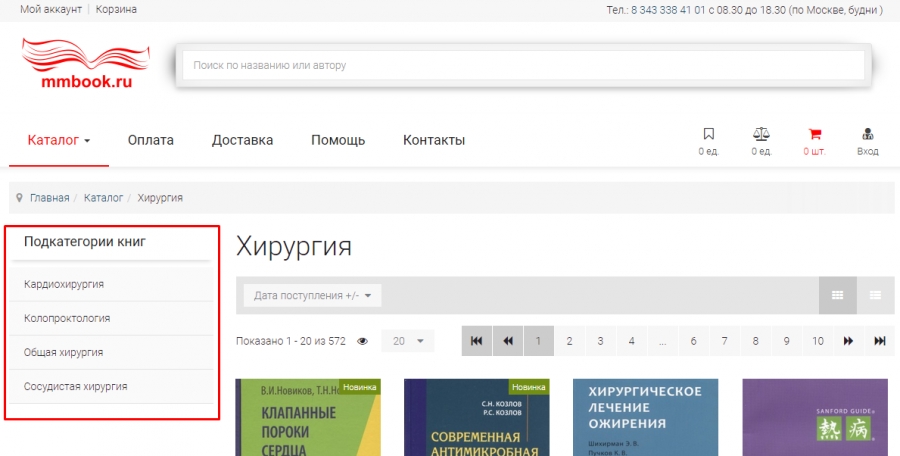Viewport: 900px width, 456px height.
Task: Go to next page of results
Action: click(x=848, y=341)
